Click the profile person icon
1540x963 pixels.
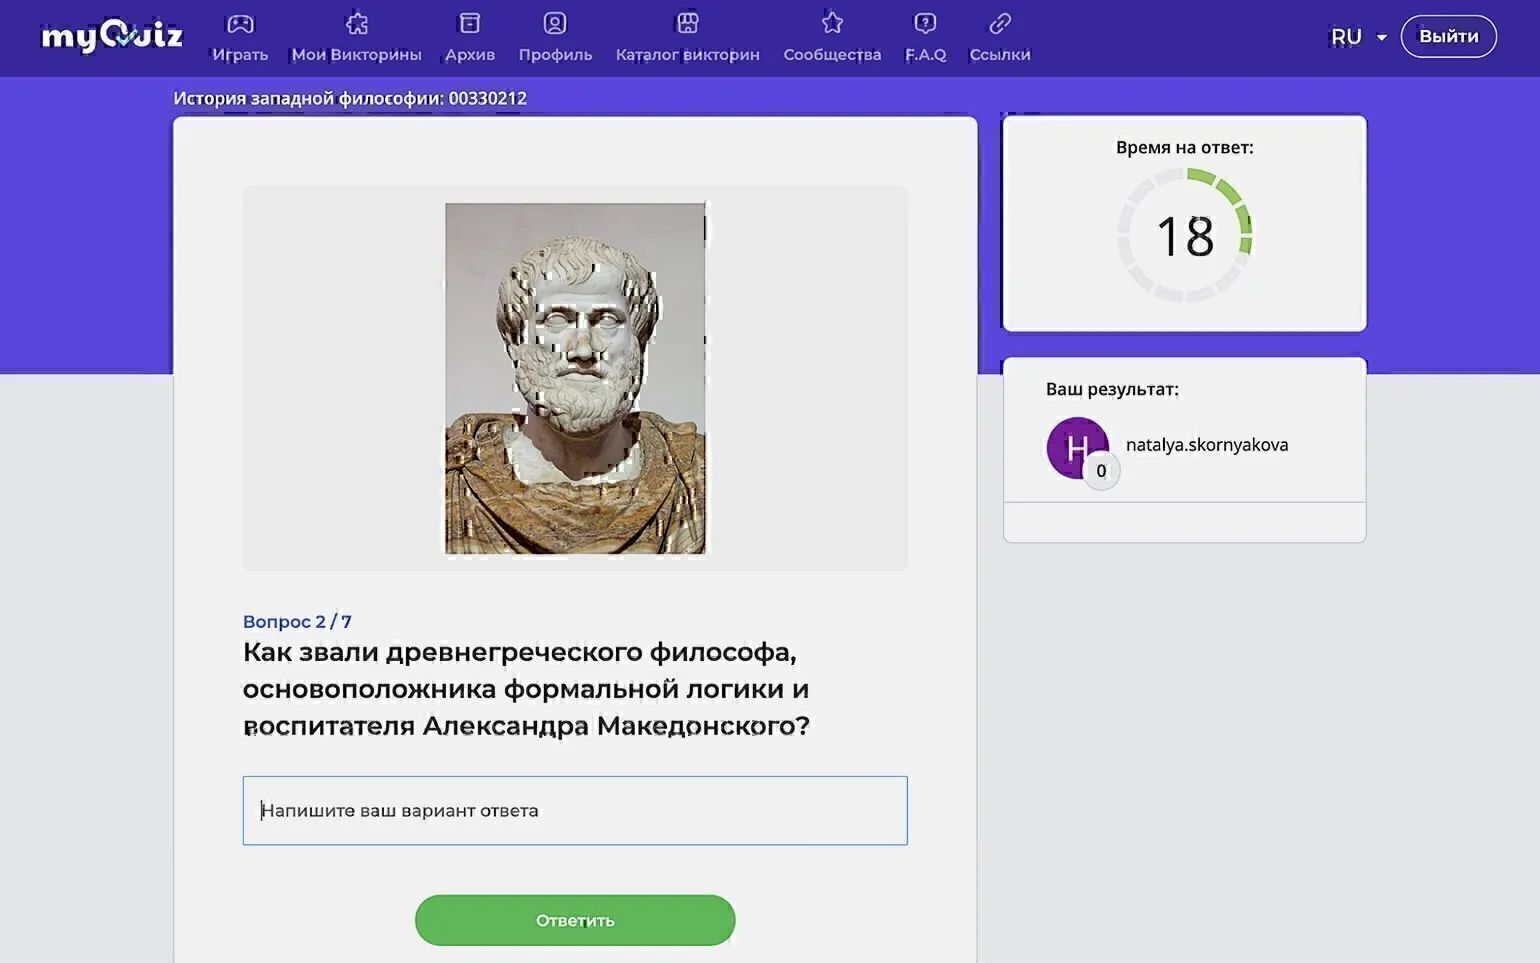pyautogui.click(x=555, y=23)
